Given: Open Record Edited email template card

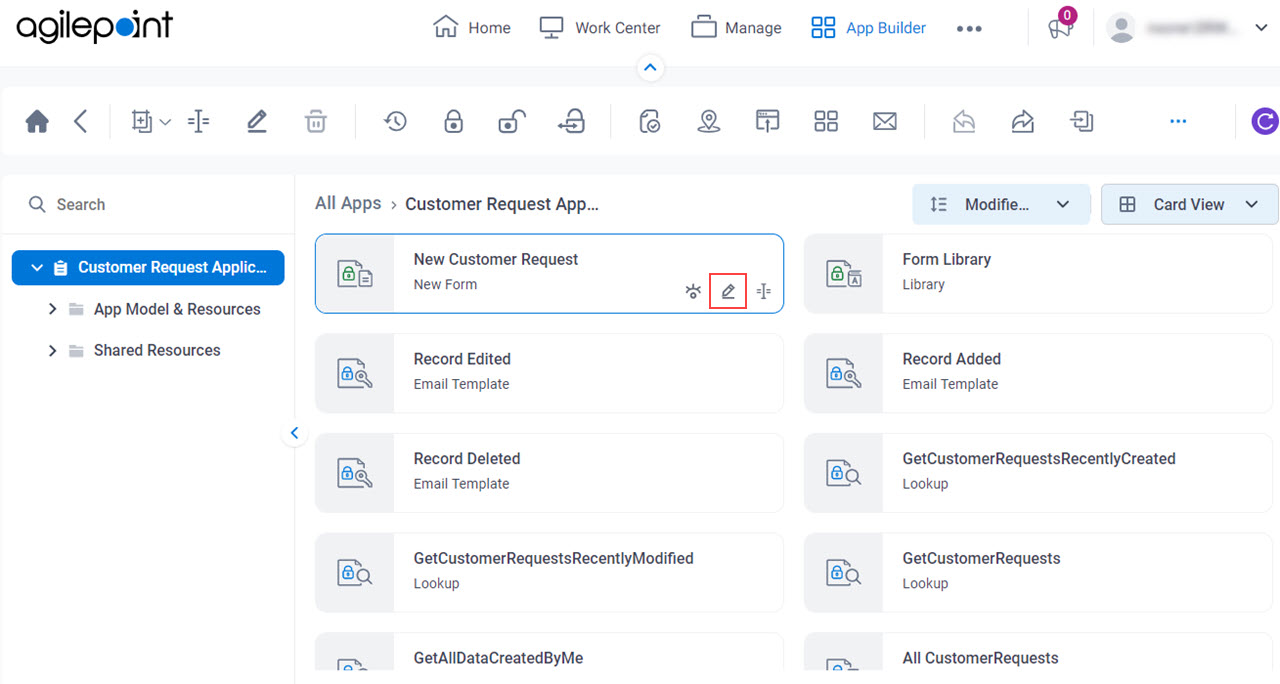Looking at the screenshot, I should (549, 374).
